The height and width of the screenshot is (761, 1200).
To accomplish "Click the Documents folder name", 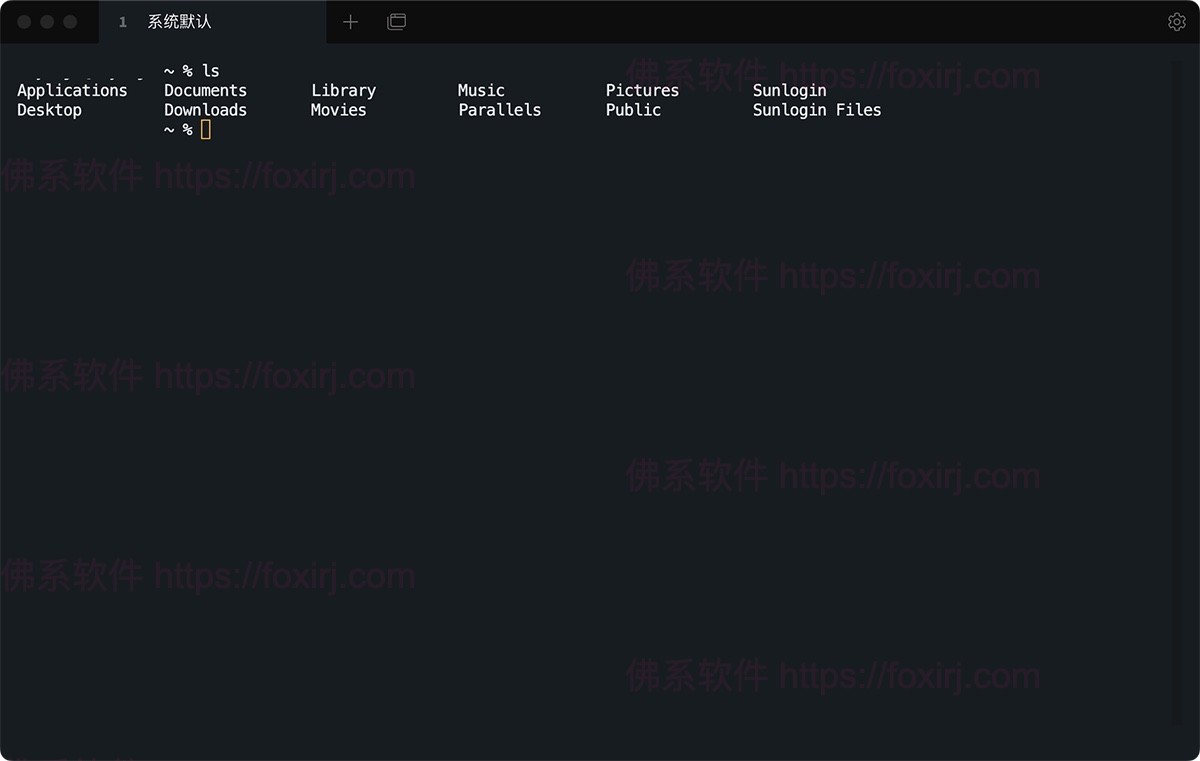I will pos(205,90).
